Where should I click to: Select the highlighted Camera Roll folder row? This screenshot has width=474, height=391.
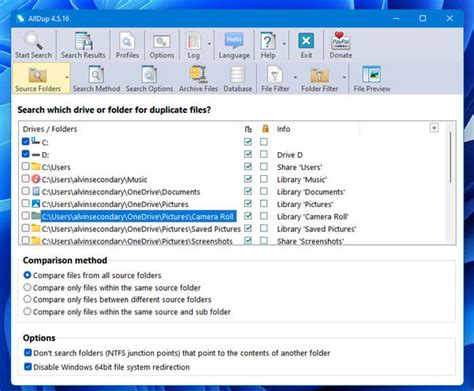138,216
